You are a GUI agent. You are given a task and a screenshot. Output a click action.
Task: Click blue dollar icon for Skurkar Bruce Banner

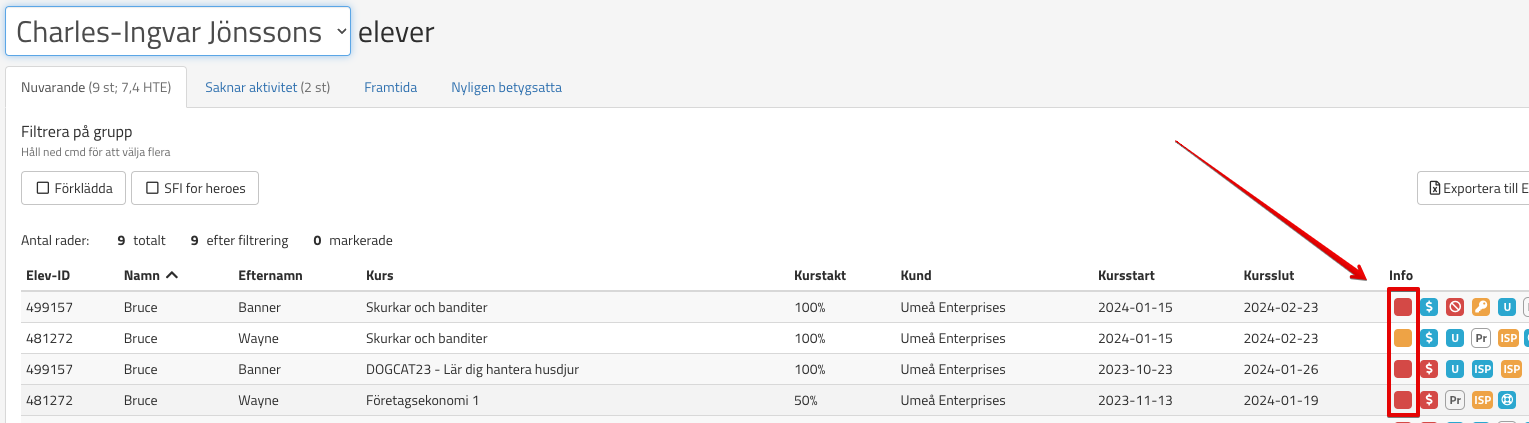pyautogui.click(x=1430, y=307)
